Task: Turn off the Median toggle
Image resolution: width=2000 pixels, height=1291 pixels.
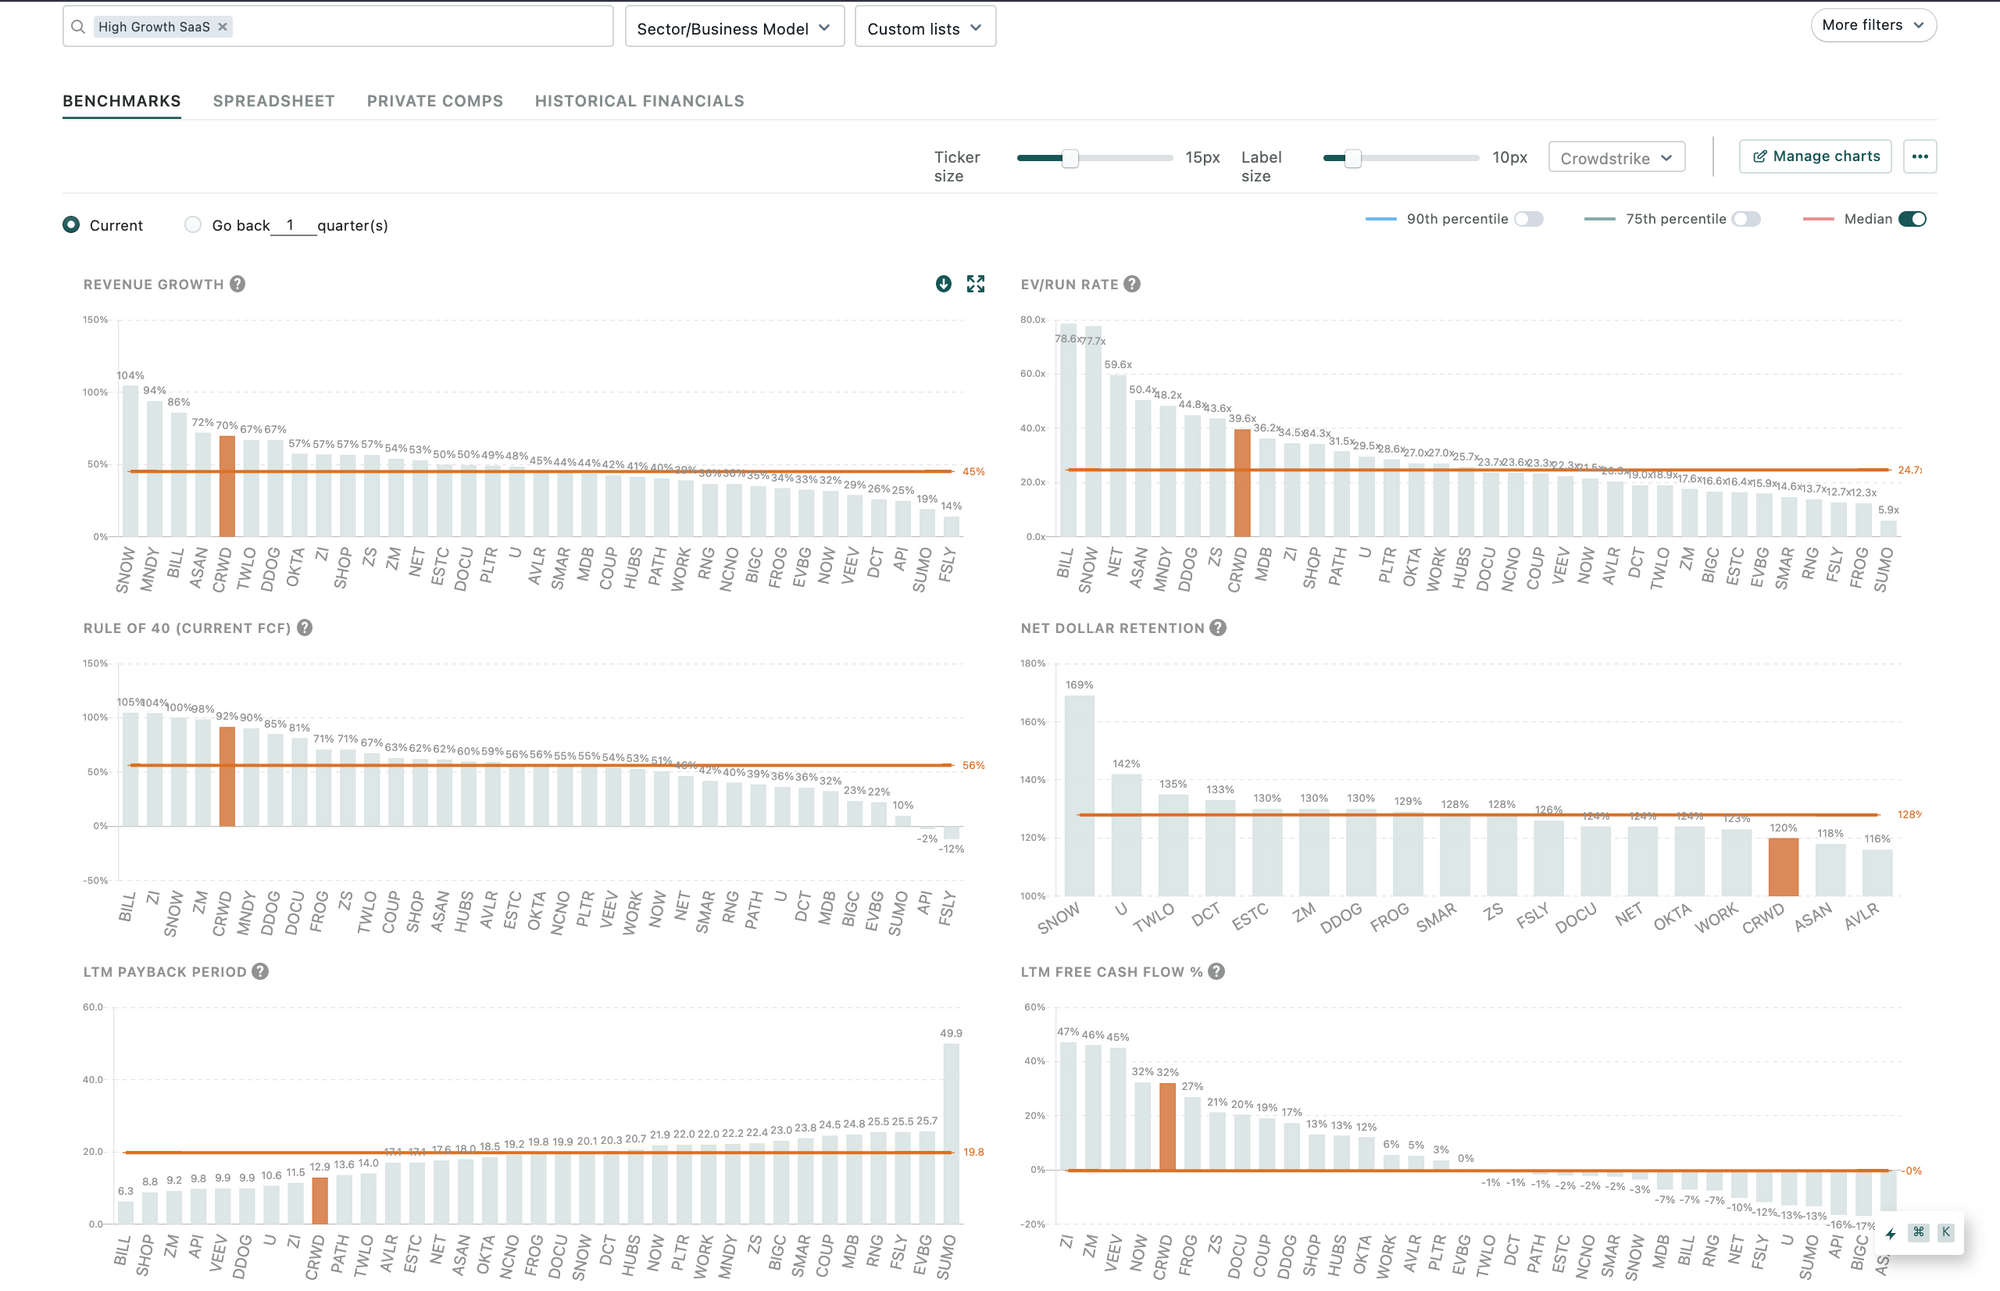Action: pyautogui.click(x=1912, y=219)
